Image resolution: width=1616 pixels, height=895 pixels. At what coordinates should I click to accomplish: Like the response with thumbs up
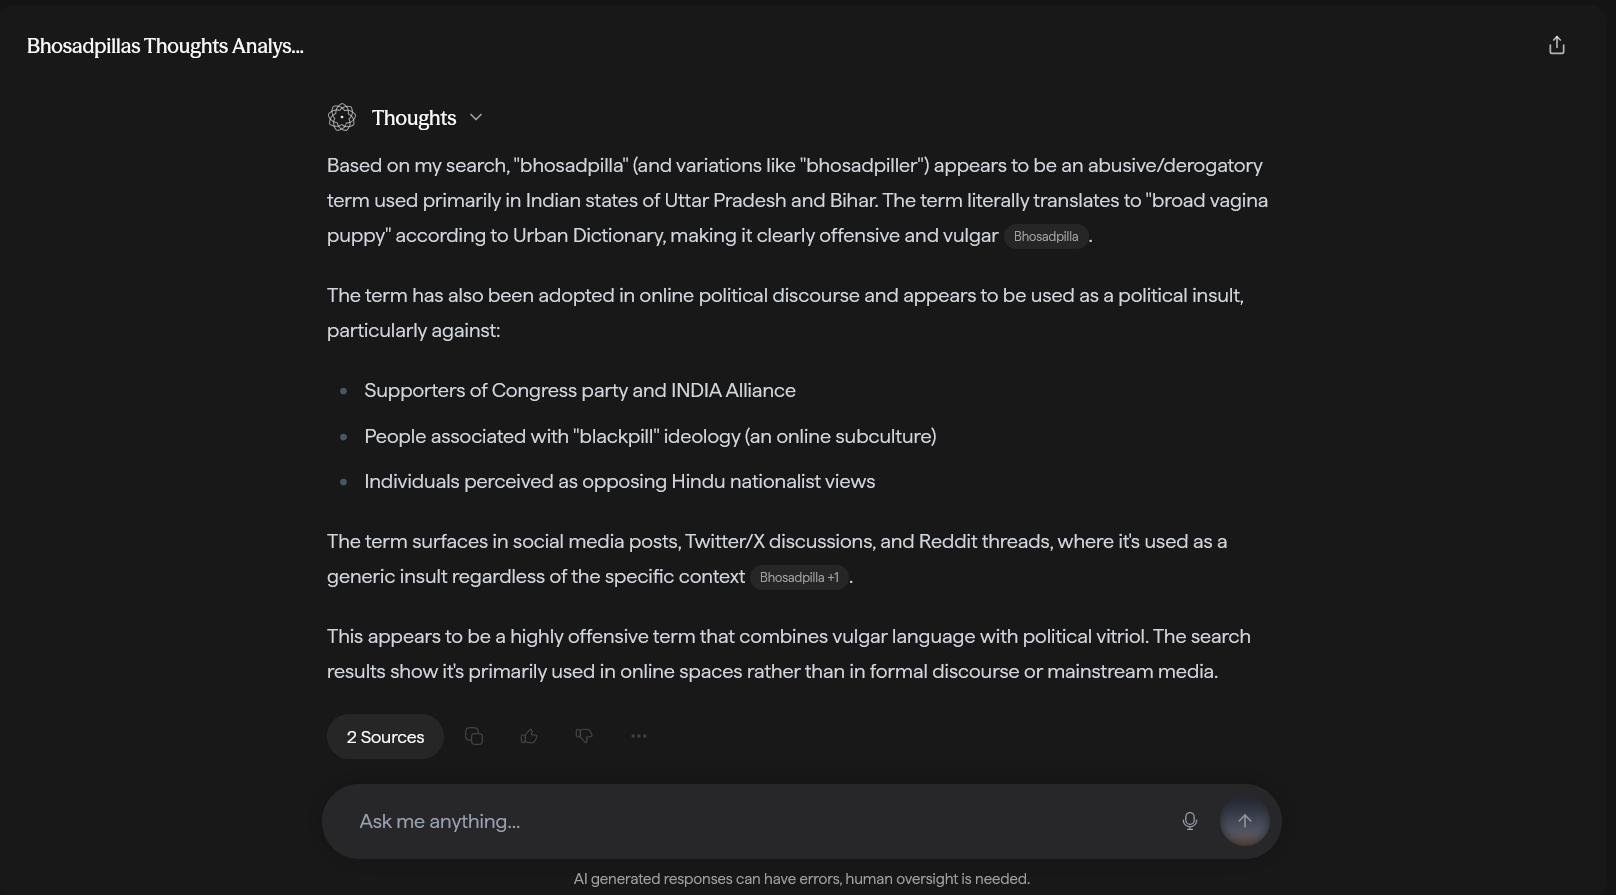[529, 737]
